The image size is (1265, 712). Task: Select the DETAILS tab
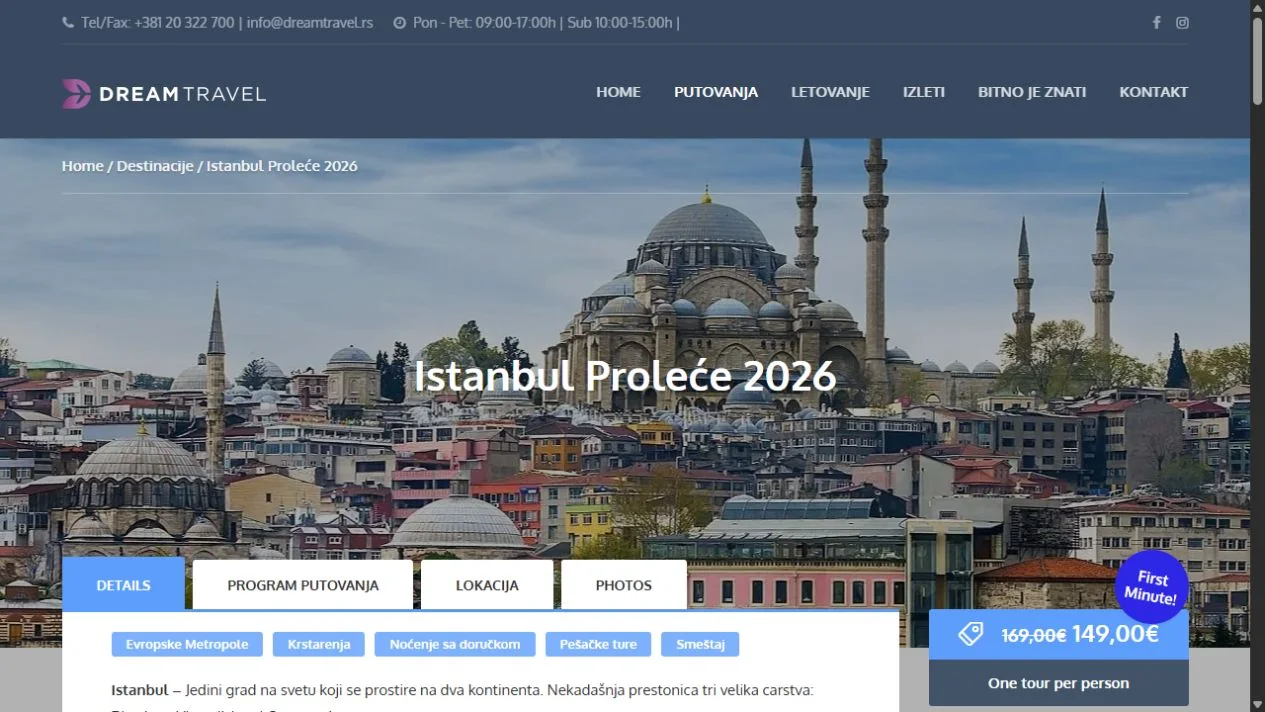pos(124,585)
